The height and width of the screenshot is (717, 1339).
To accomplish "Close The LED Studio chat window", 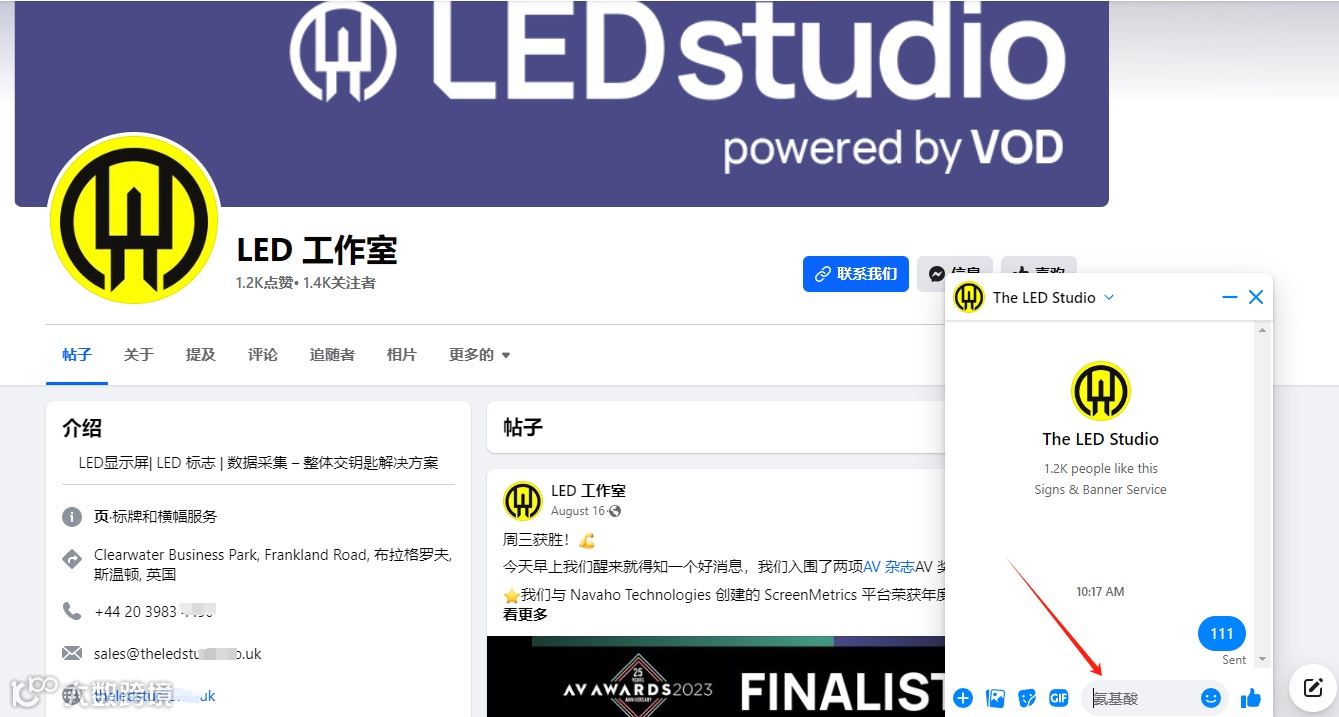I will pyautogui.click(x=1256, y=297).
